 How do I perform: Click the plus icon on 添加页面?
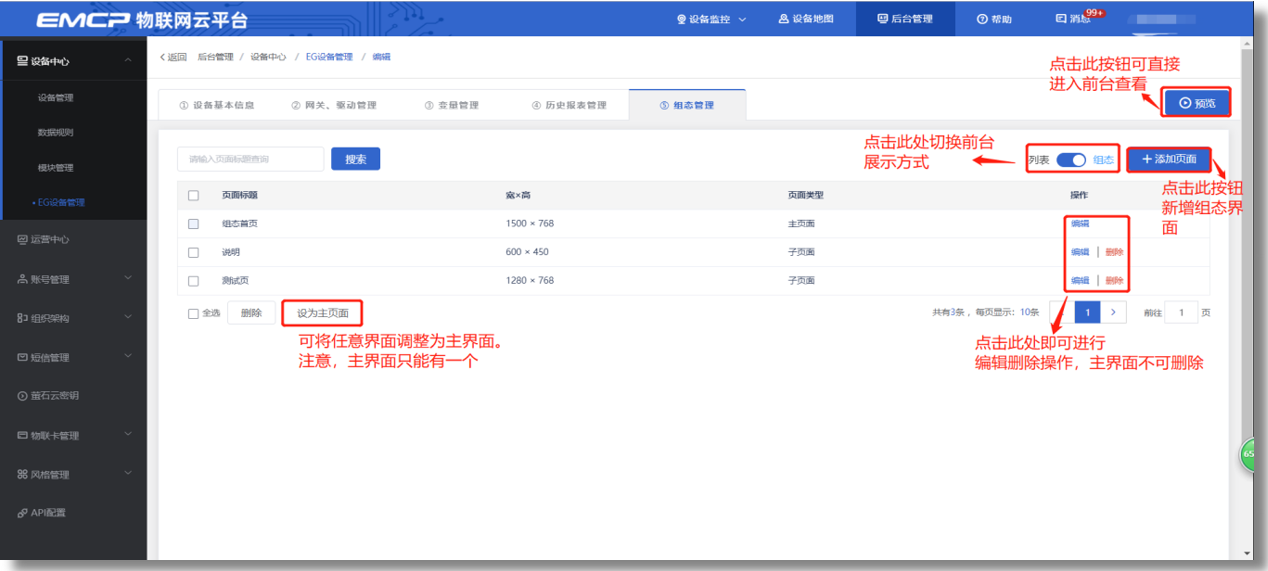point(1147,160)
